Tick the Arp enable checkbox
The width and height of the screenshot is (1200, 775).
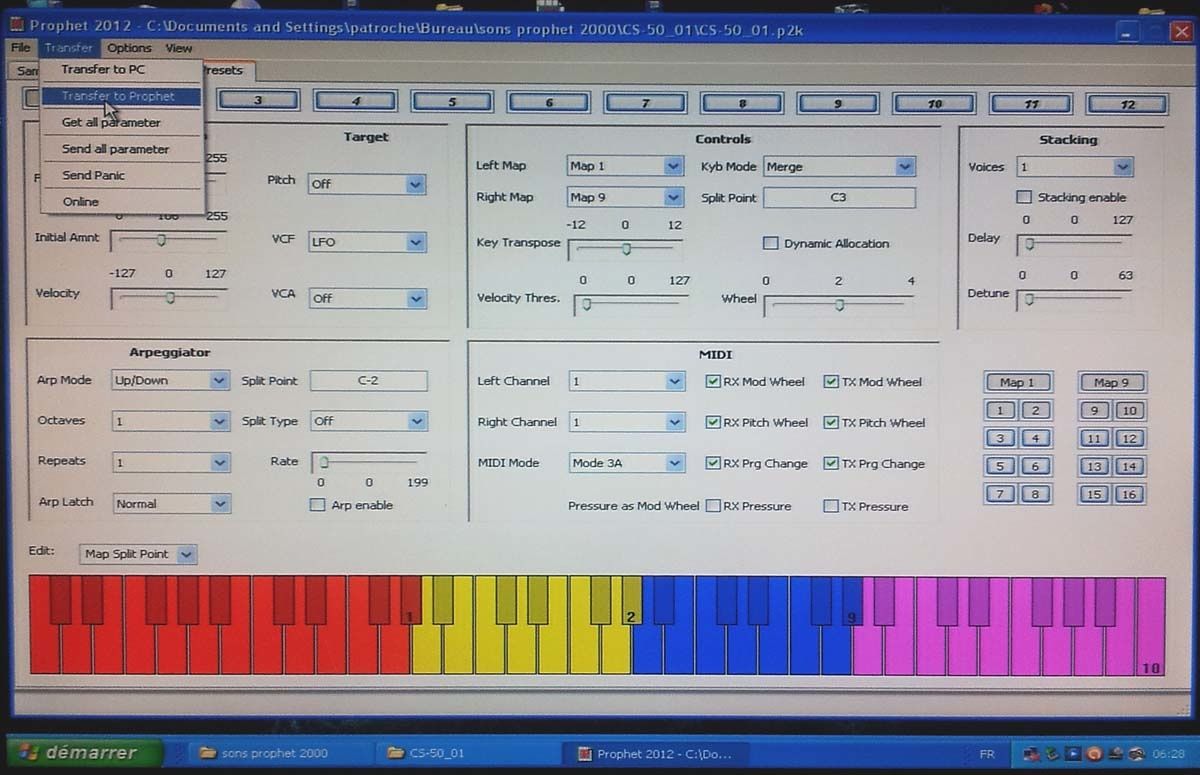318,505
